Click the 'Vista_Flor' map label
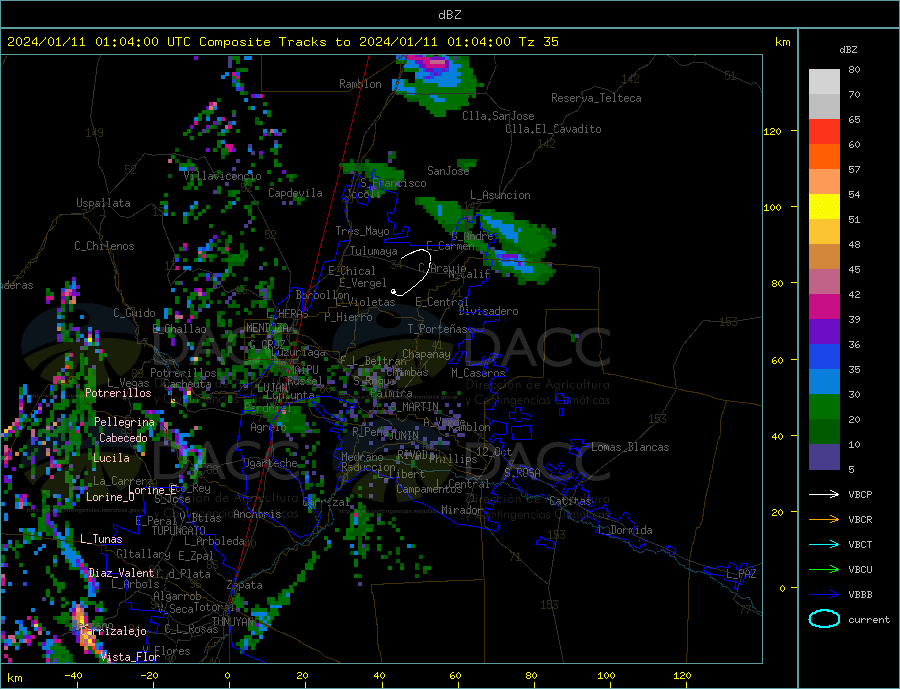This screenshot has width=900, height=689. 130,657
